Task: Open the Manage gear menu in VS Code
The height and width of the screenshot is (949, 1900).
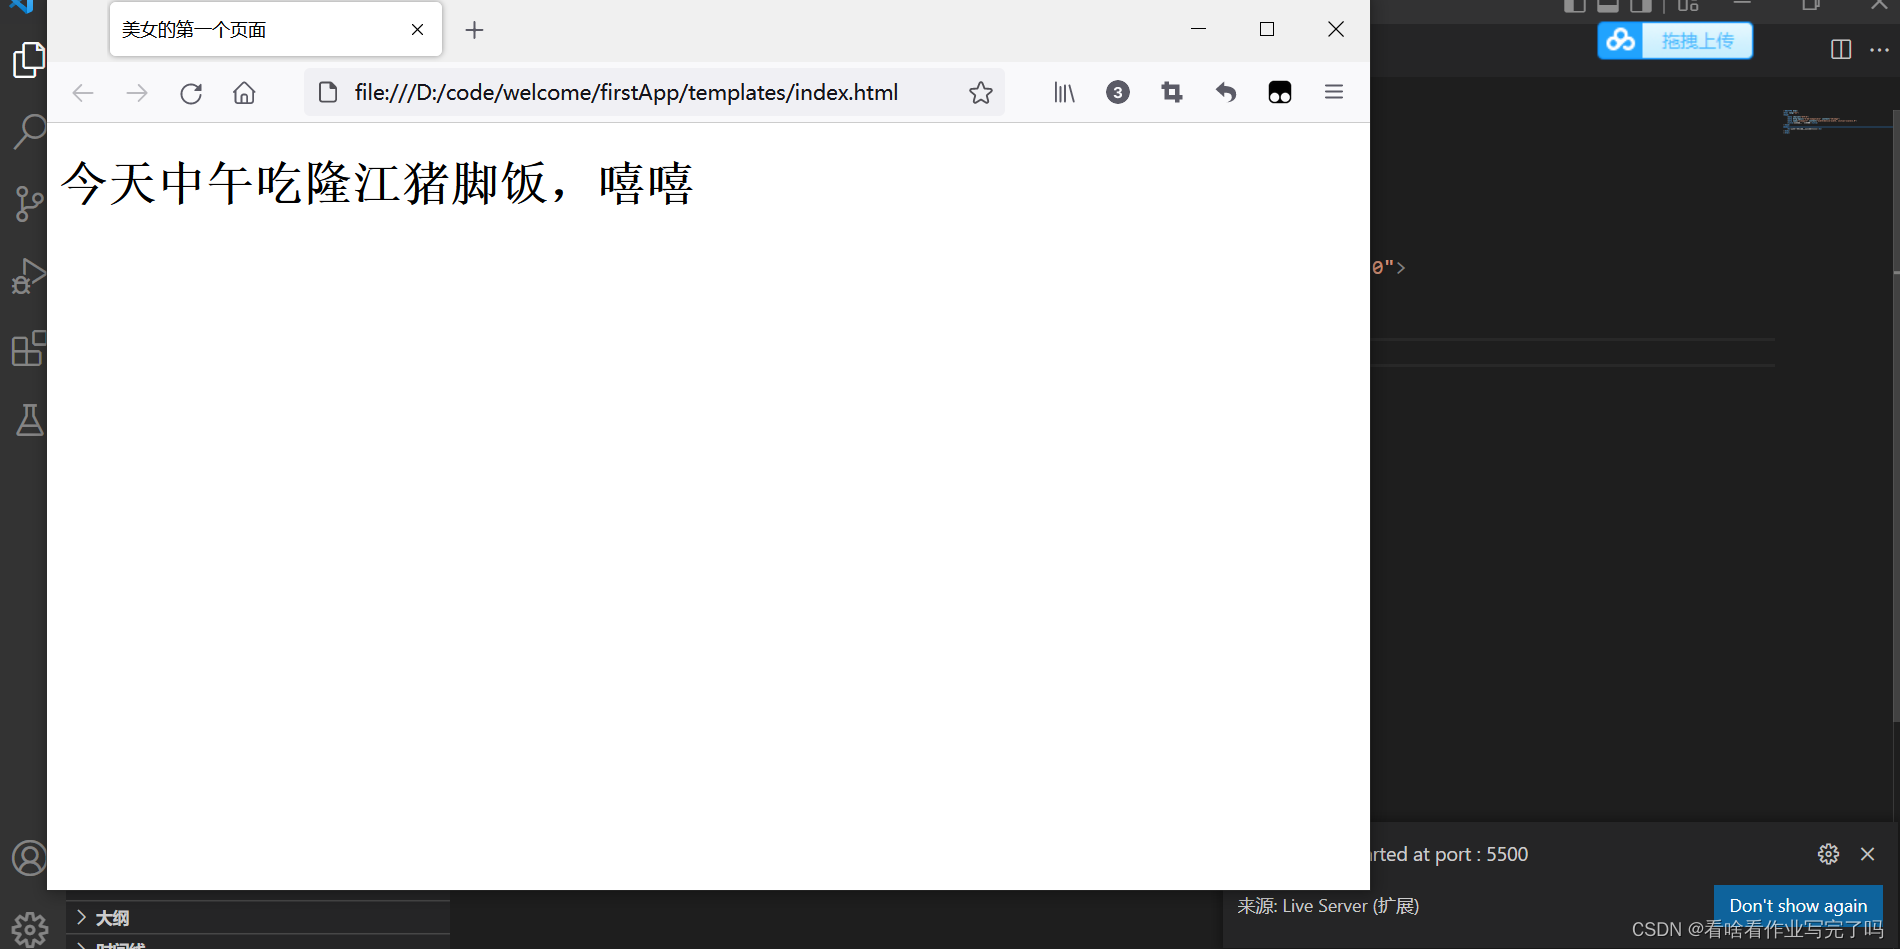Action: [x=29, y=929]
